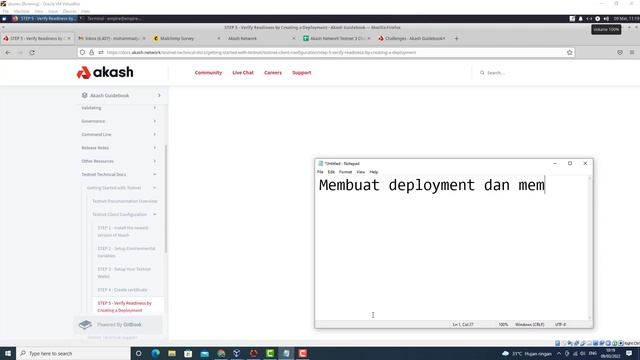This screenshot has width=640, height=360.
Task: Open Notepad from the taskbar
Action: pyautogui.click(x=286, y=353)
